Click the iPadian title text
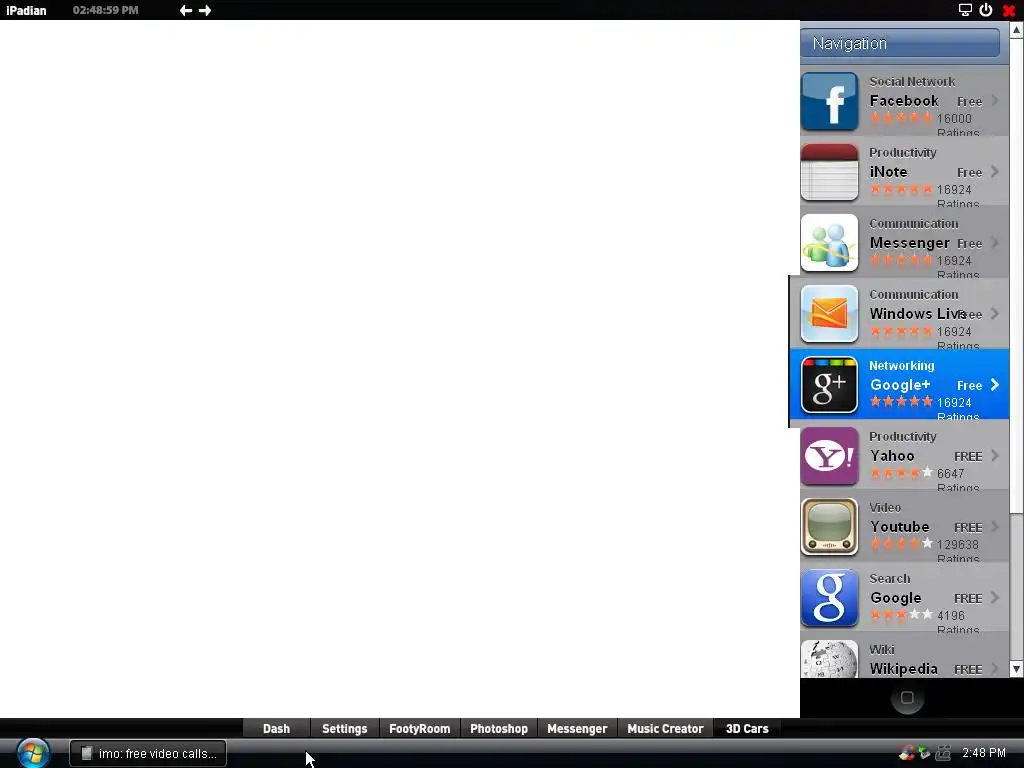Image resolution: width=1024 pixels, height=768 pixels. coord(26,10)
